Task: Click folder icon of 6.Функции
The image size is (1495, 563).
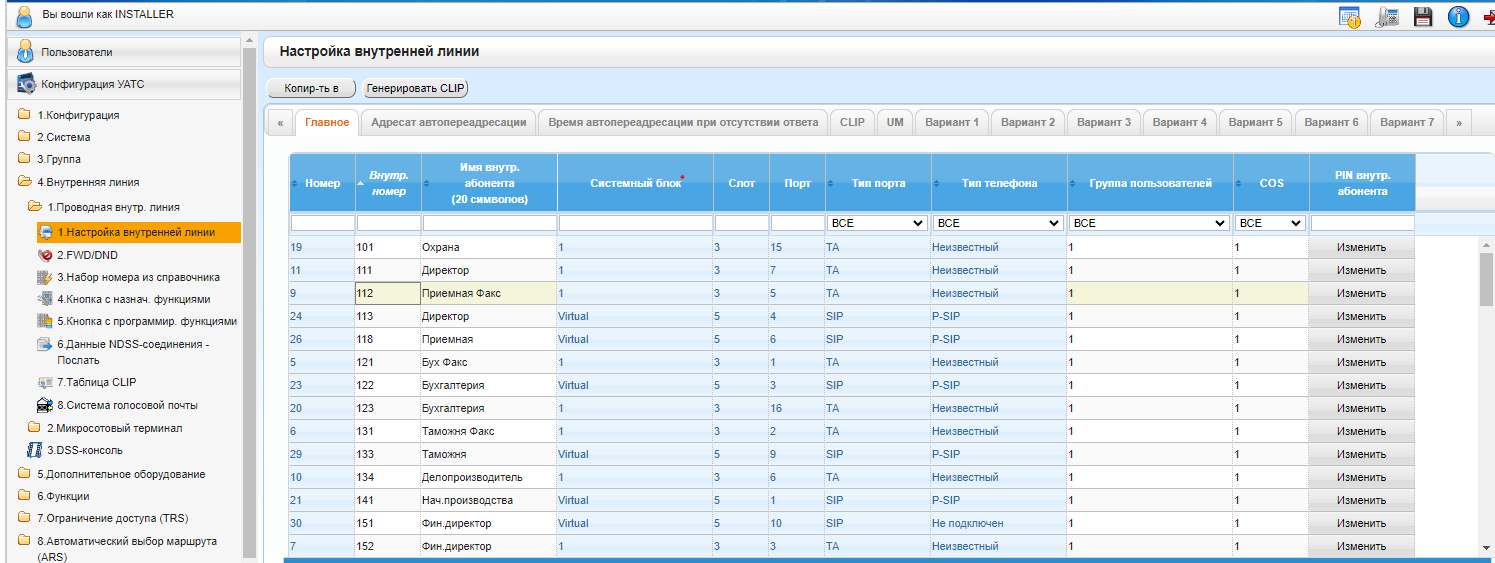Action: pos(24,496)
